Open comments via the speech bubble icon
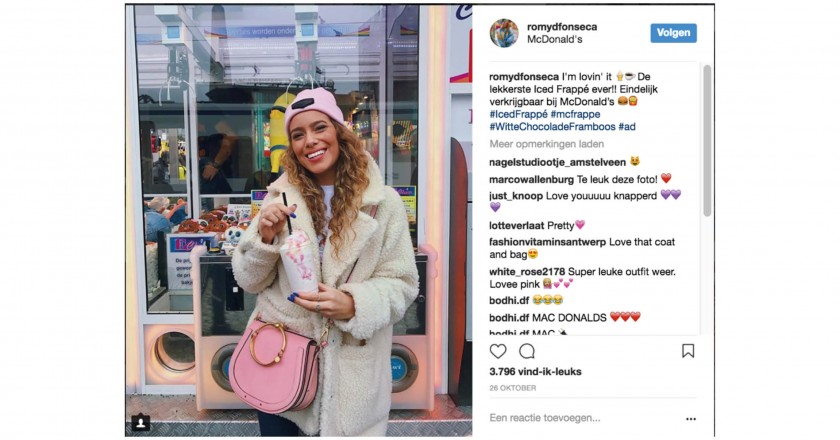Screen dimensions: 840x440 click(x=527, y=351)
